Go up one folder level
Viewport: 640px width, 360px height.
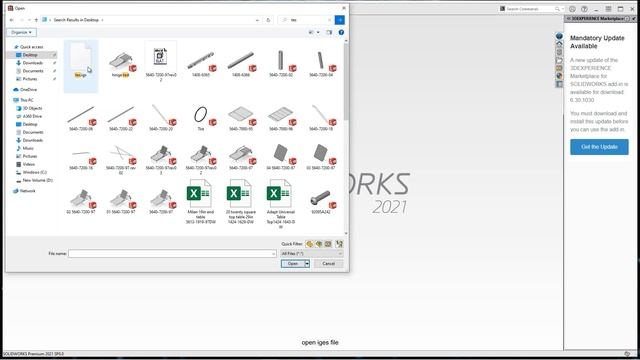coord(36,20)
